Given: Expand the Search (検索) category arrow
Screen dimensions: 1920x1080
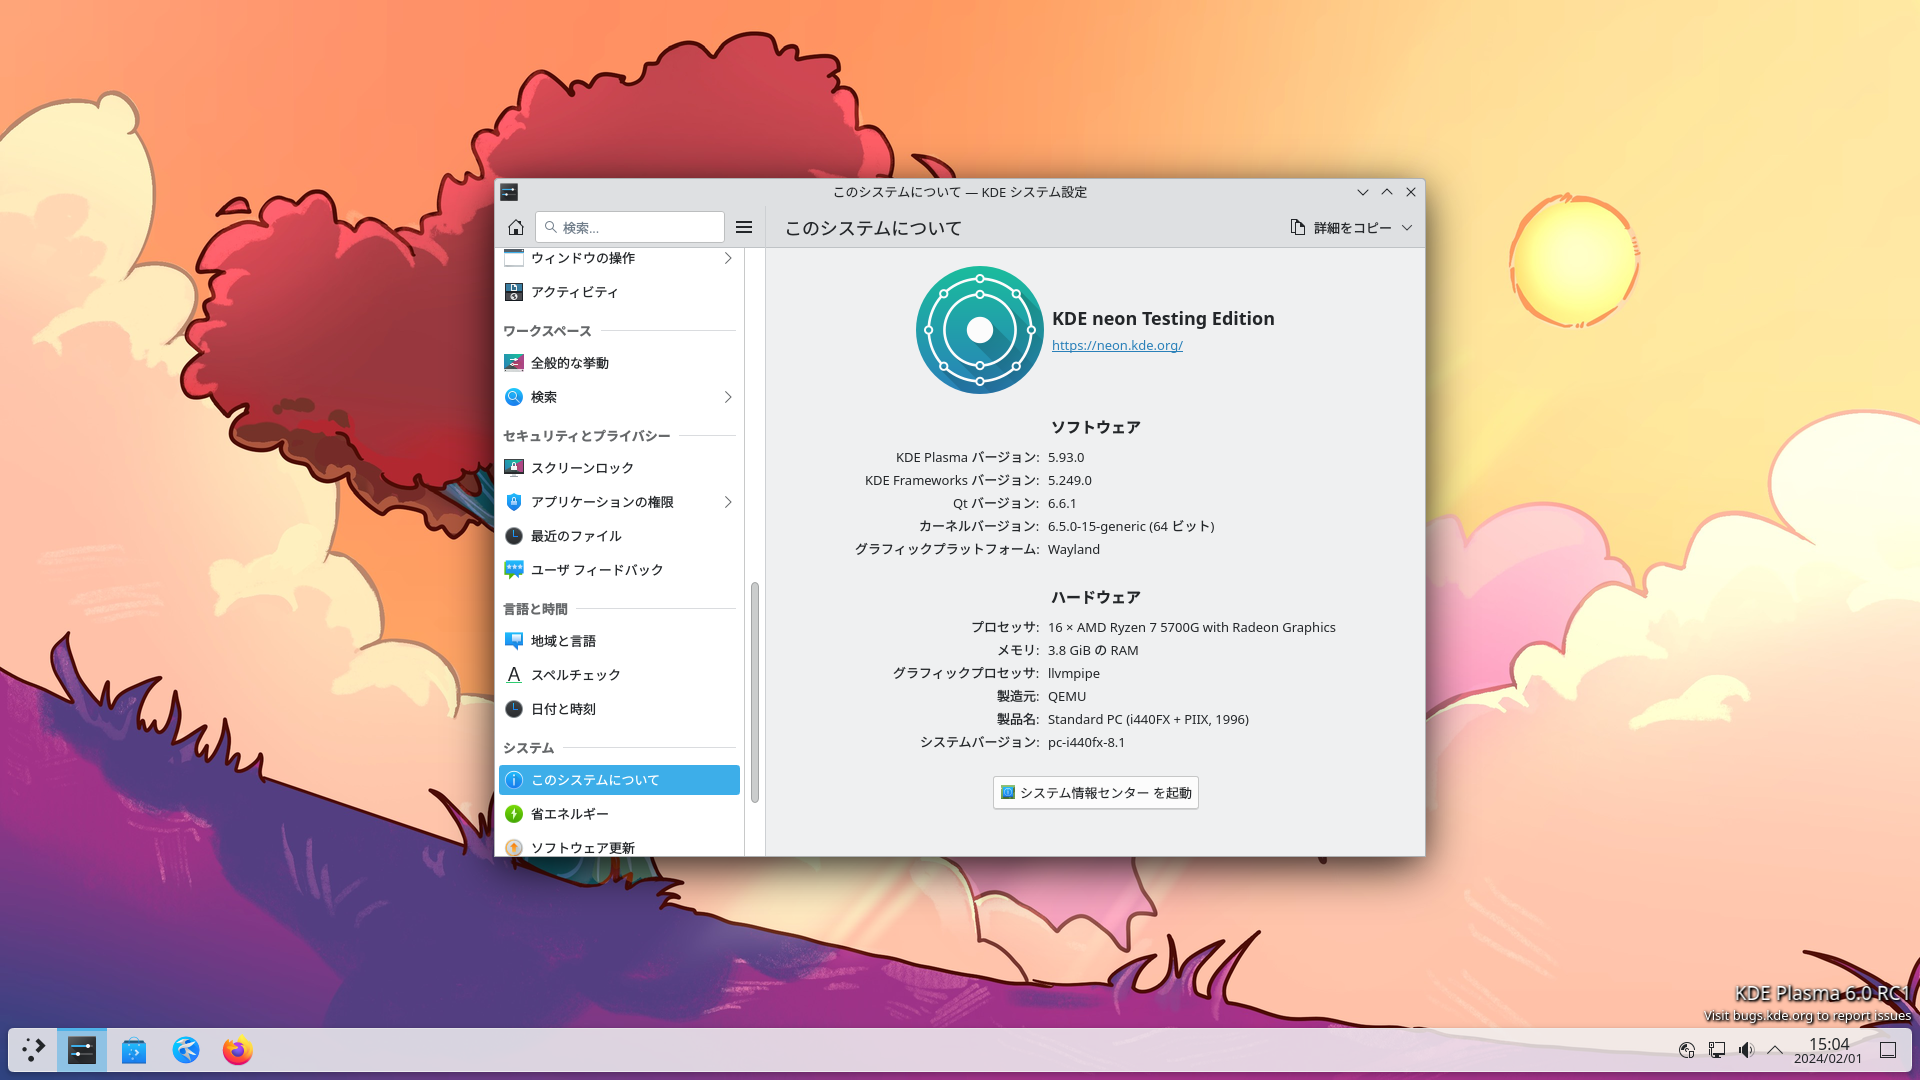Looking at the screenshot, I should coord(728,397).
